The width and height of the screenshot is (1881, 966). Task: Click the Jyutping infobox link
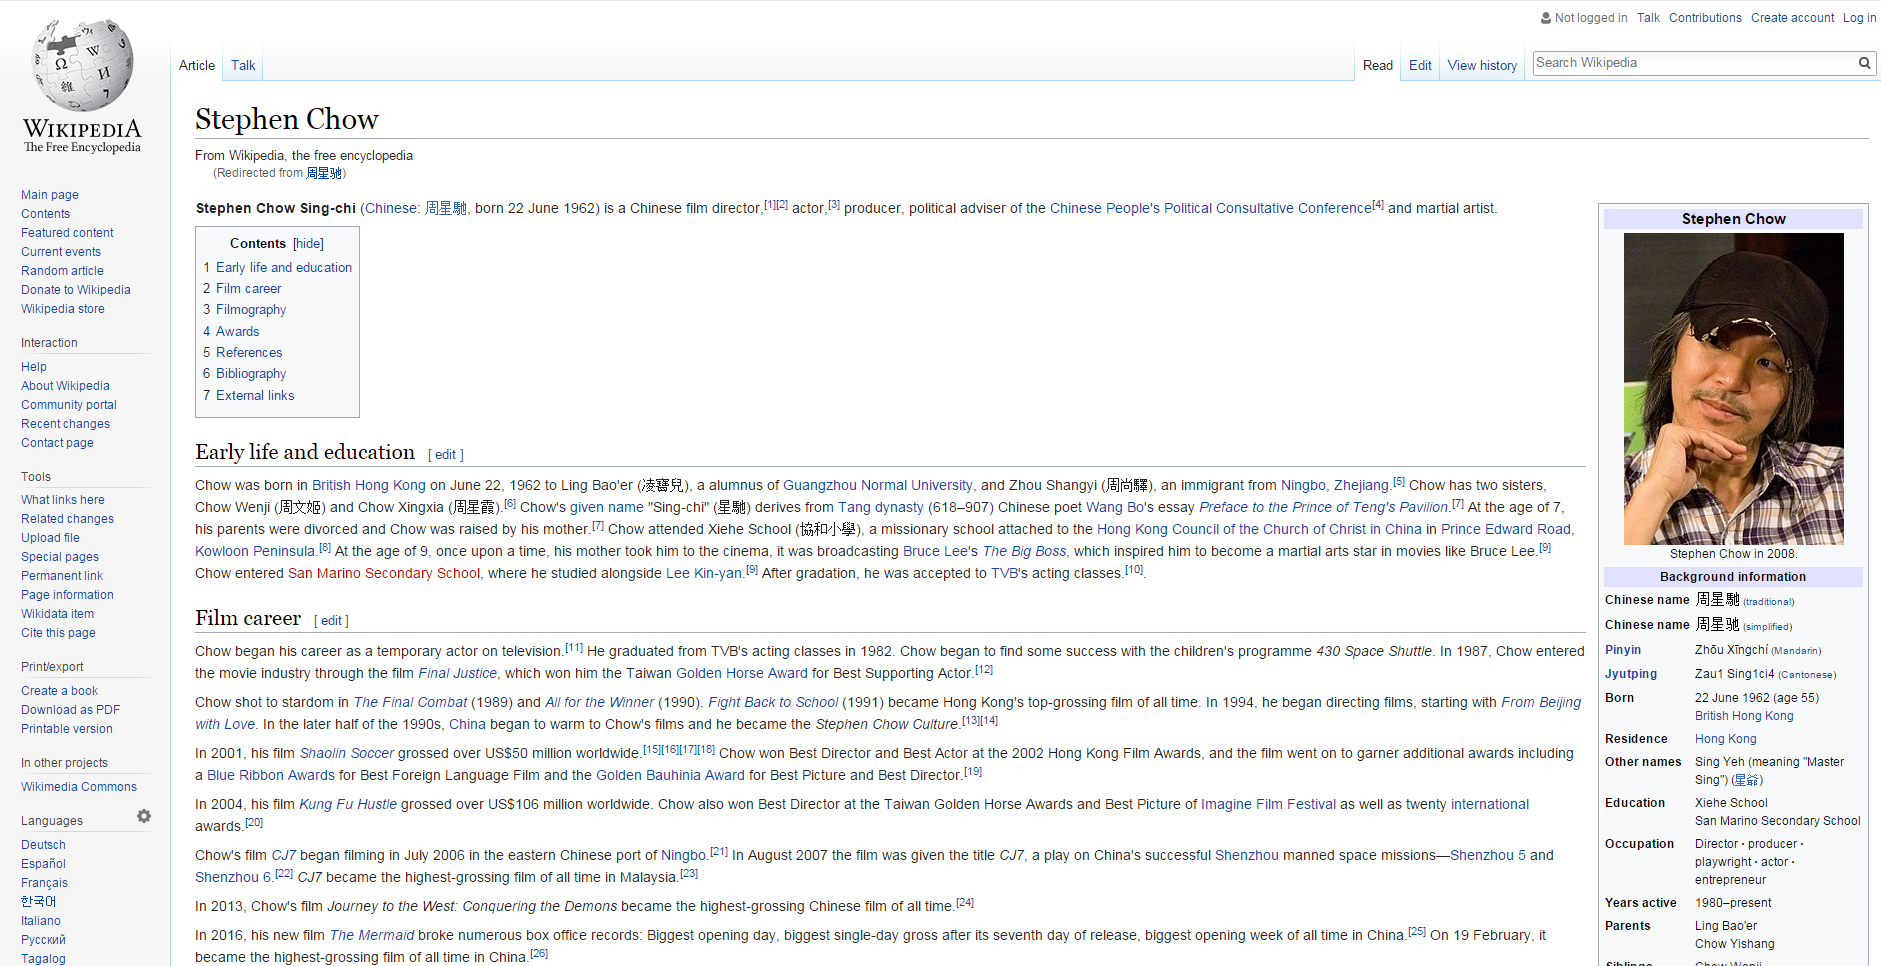(1631, 674)
